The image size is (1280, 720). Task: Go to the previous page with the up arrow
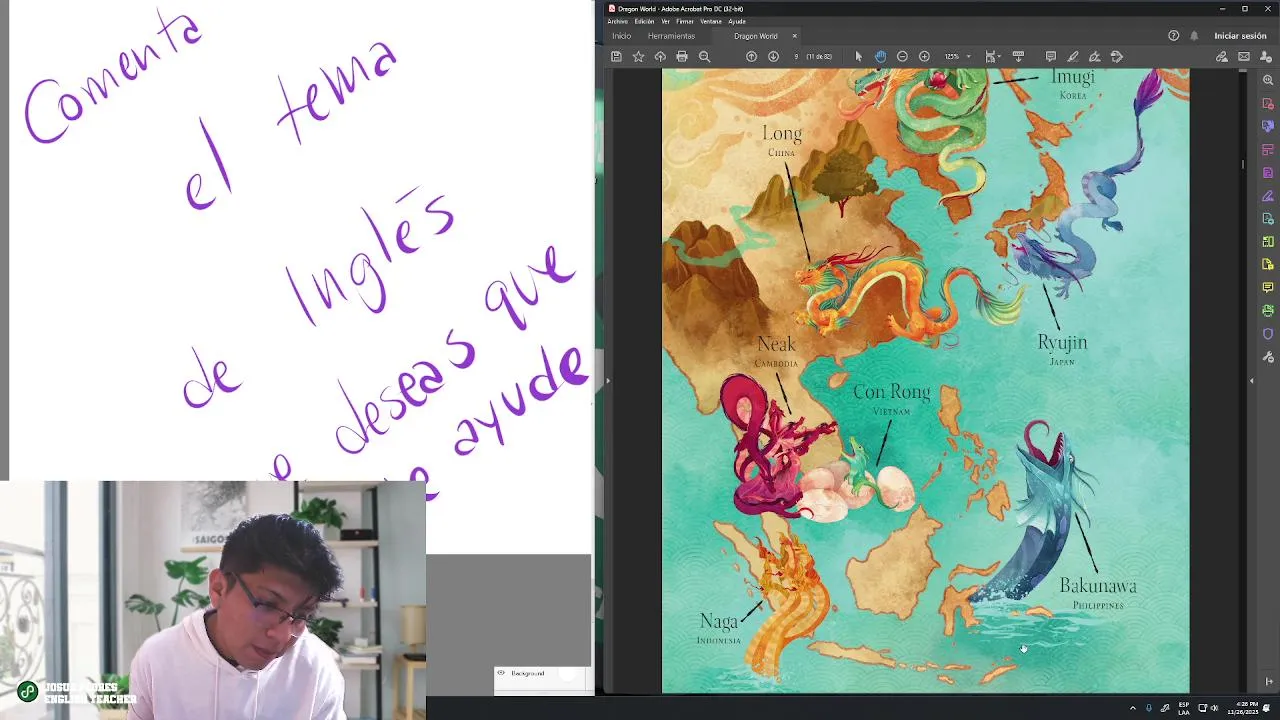751,57
